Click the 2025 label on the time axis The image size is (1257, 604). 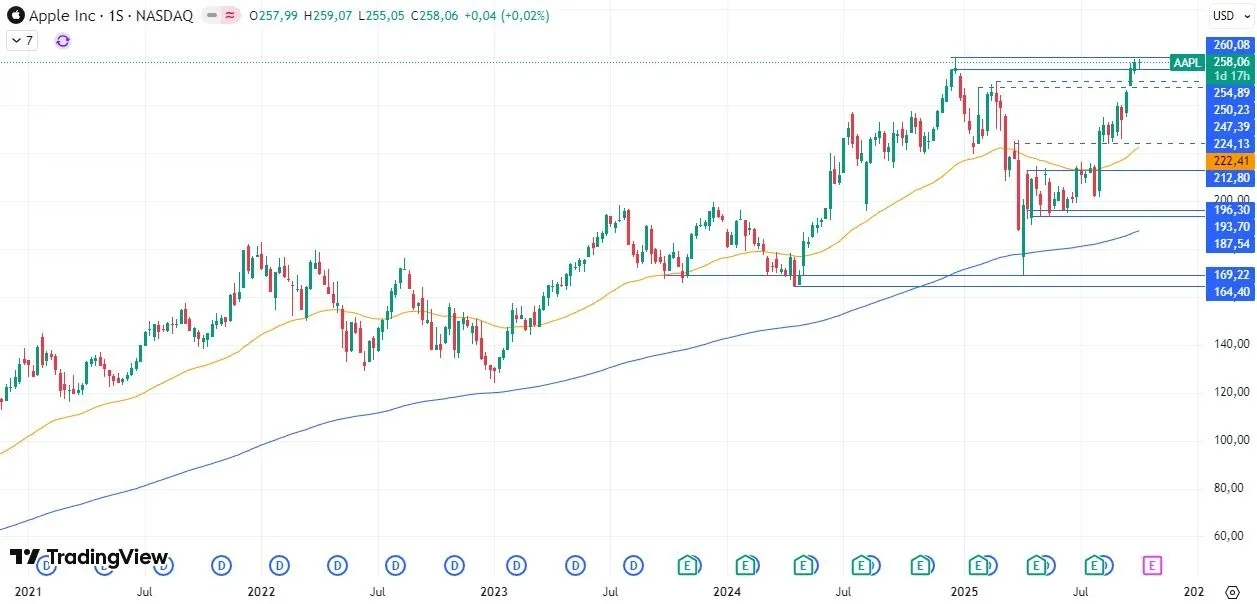pos(963,591)
